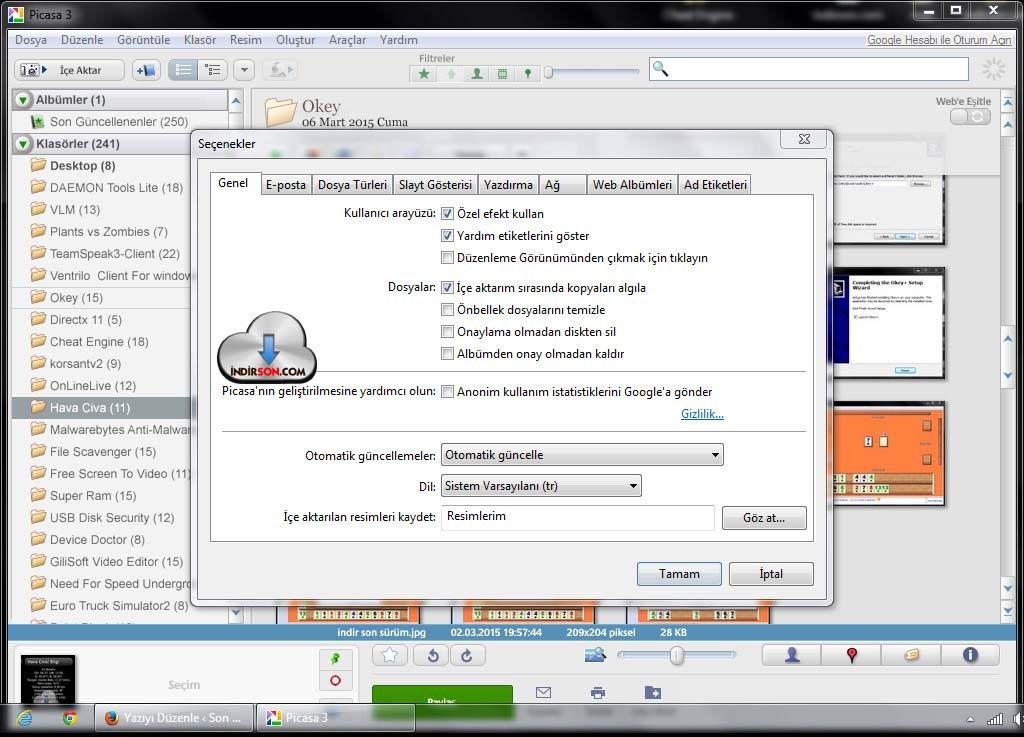Click the export to folder icon
This screenshot has width=1024, height=737.
652,693
